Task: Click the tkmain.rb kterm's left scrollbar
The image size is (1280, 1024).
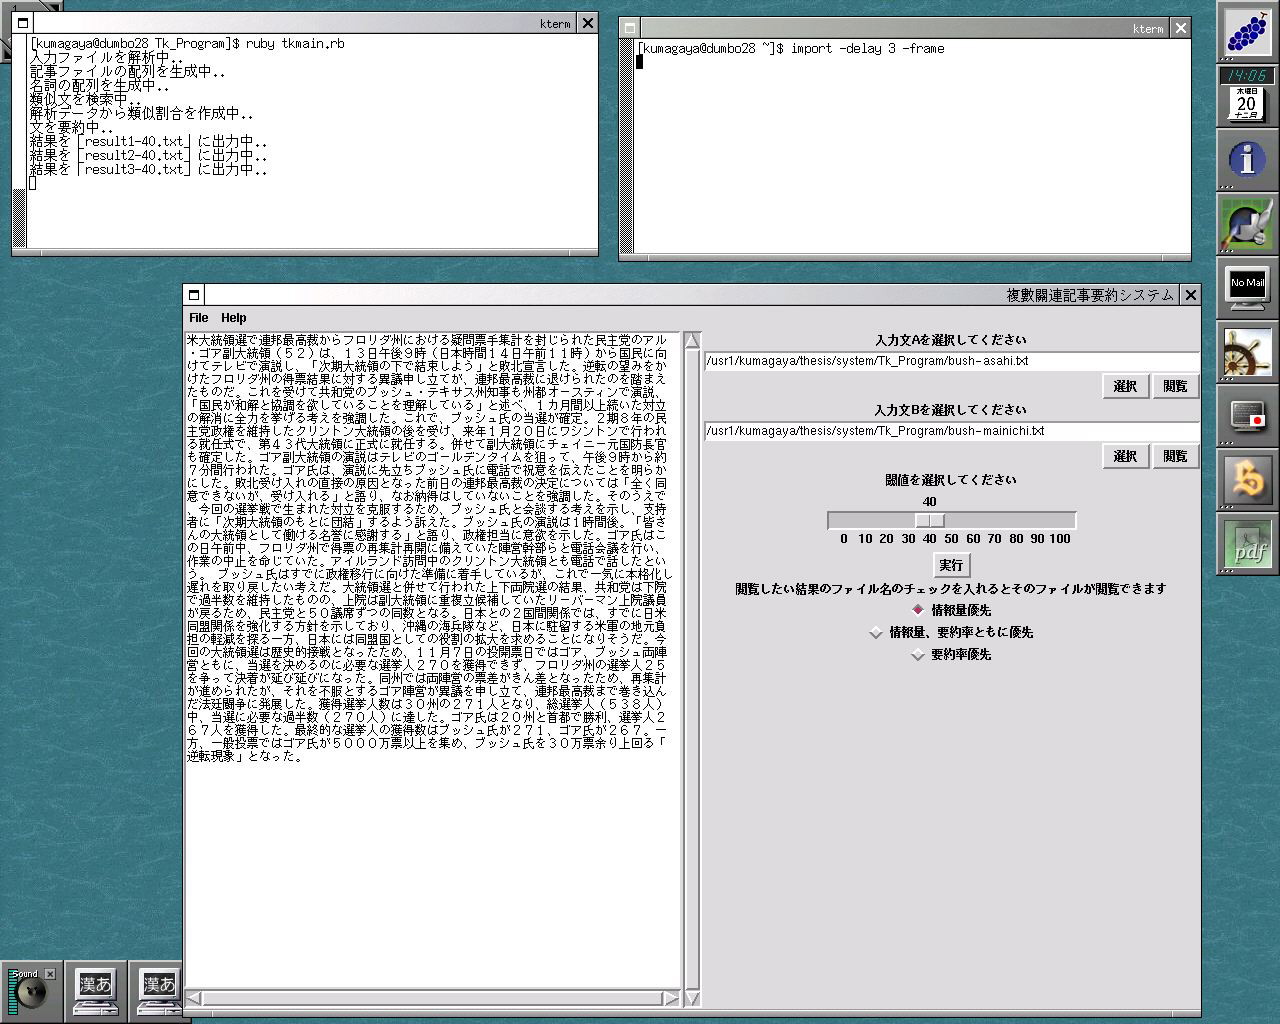Action: click(x=20, y=141)
